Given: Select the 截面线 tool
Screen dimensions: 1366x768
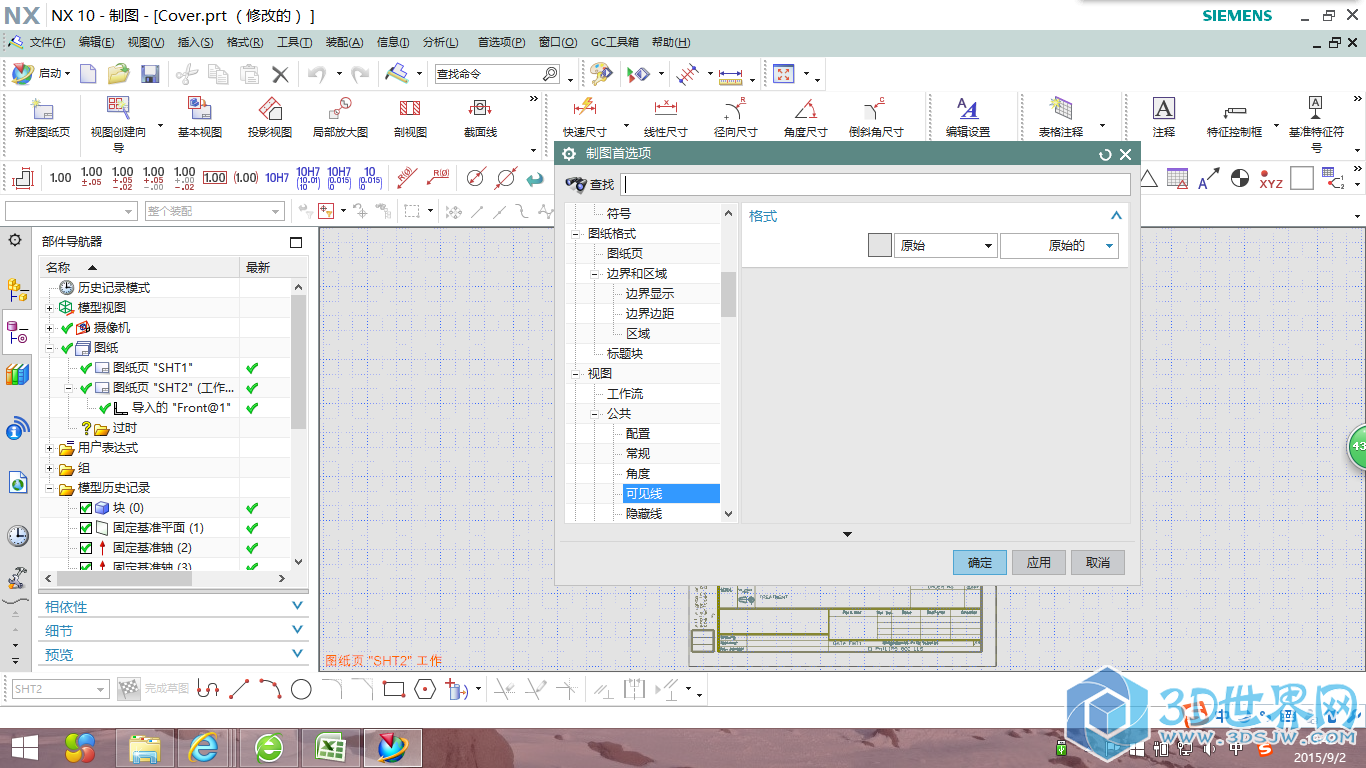Looking at the screenshot, I should point(480,118).
